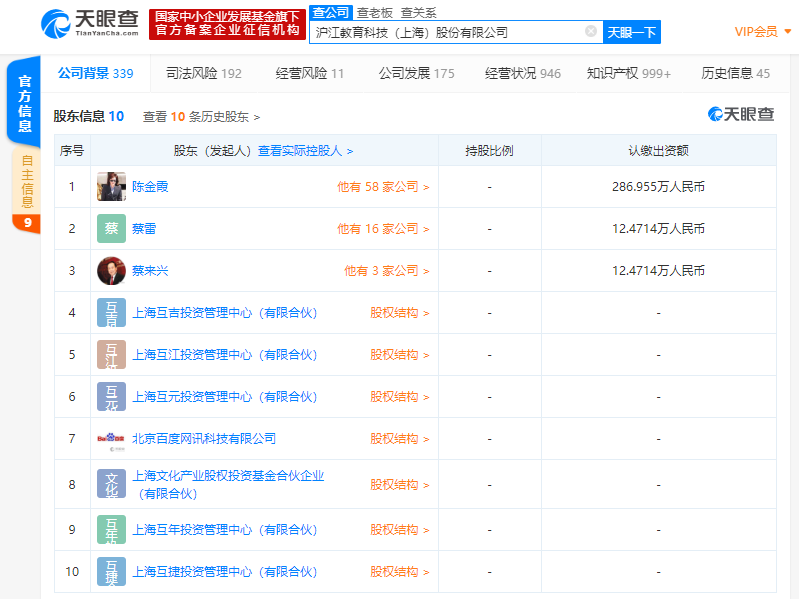Open 上海互捷投资管理中心 company link

(x=225, y=572)
